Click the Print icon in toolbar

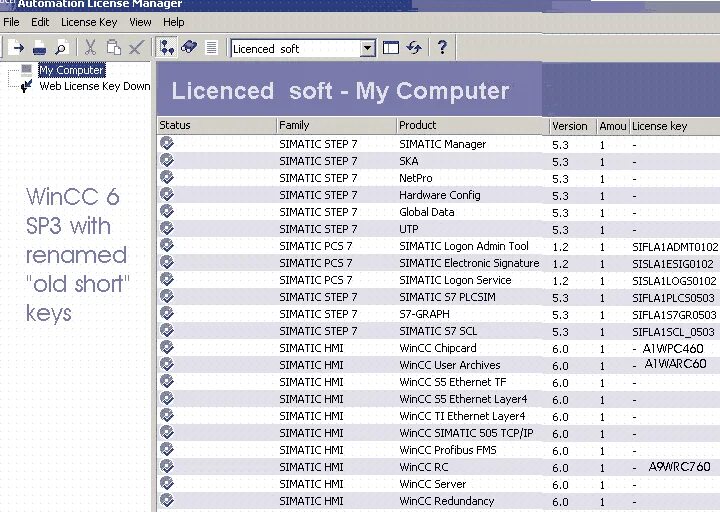(39, 48)
